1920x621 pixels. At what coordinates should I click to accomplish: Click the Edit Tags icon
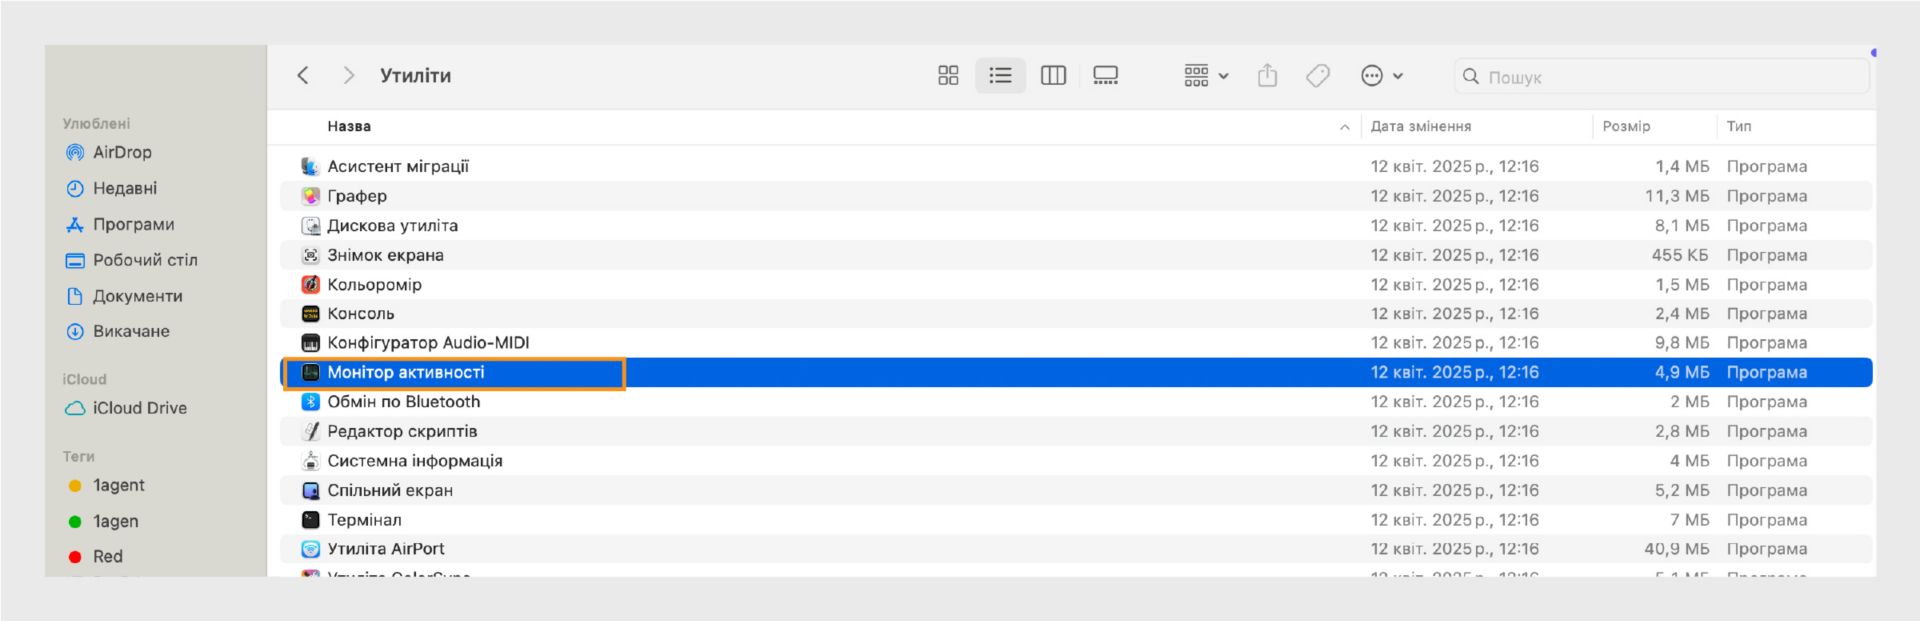(x=1318, y=76)
